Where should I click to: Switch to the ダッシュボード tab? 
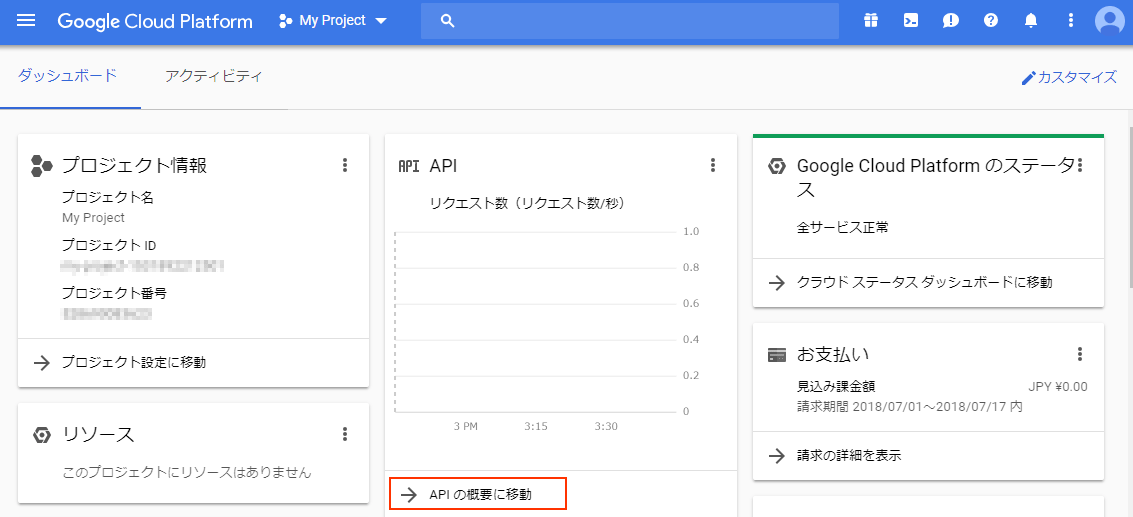click(67, 77)
